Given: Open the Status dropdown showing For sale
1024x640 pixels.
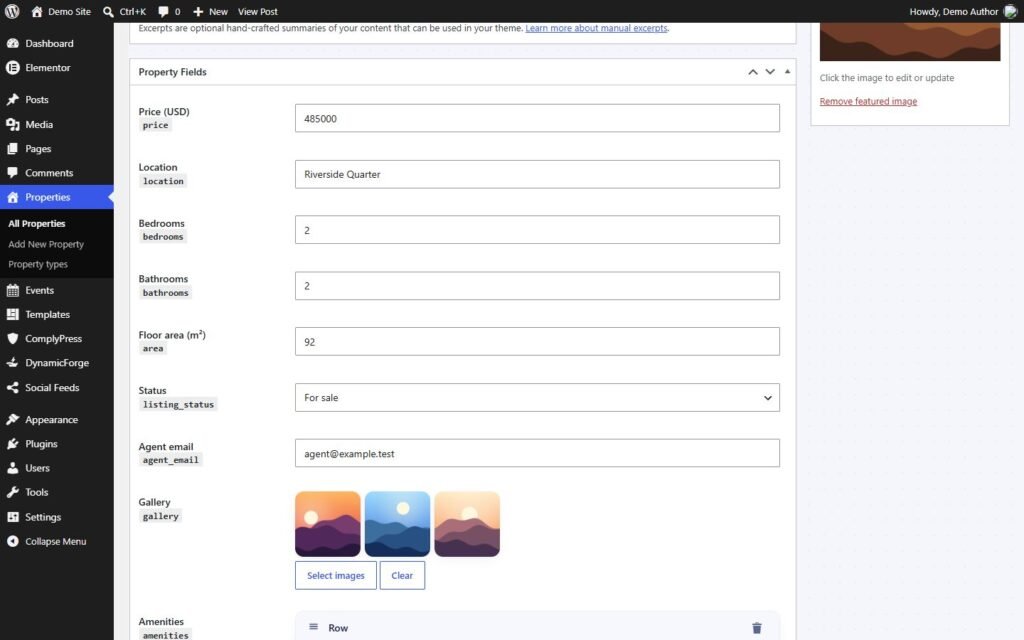Looking at the screenshot, I should click(x=537, y=397).
